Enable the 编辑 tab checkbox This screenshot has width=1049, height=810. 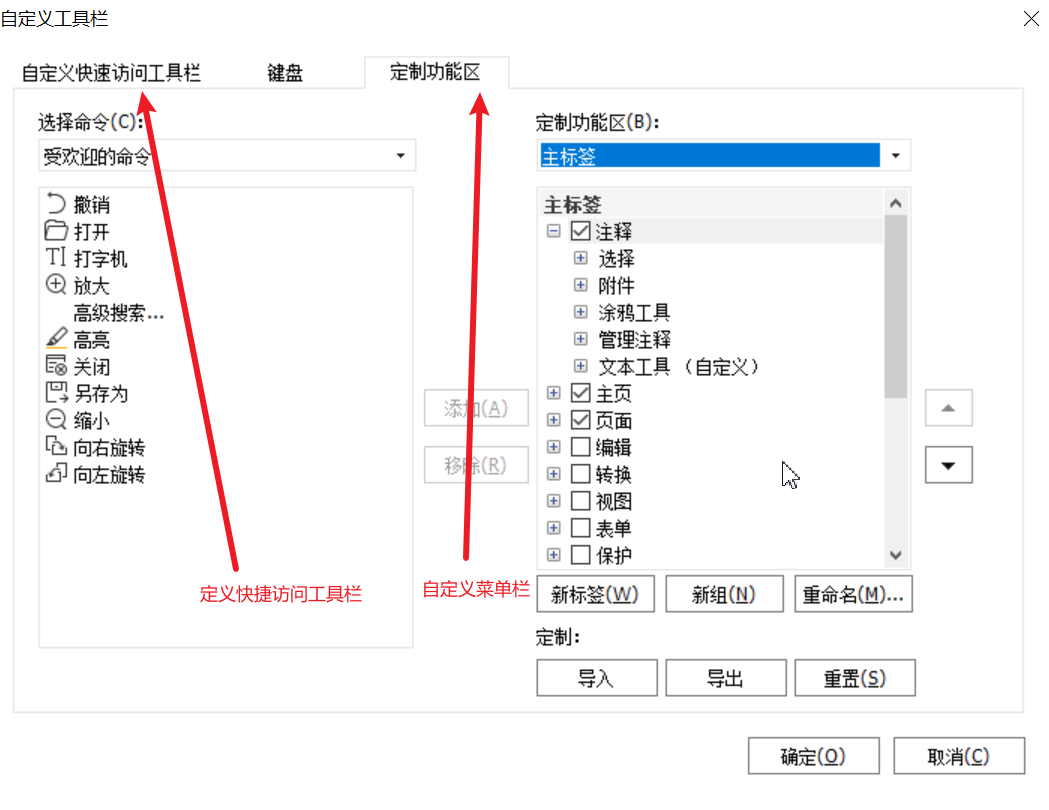coord(580,447)
